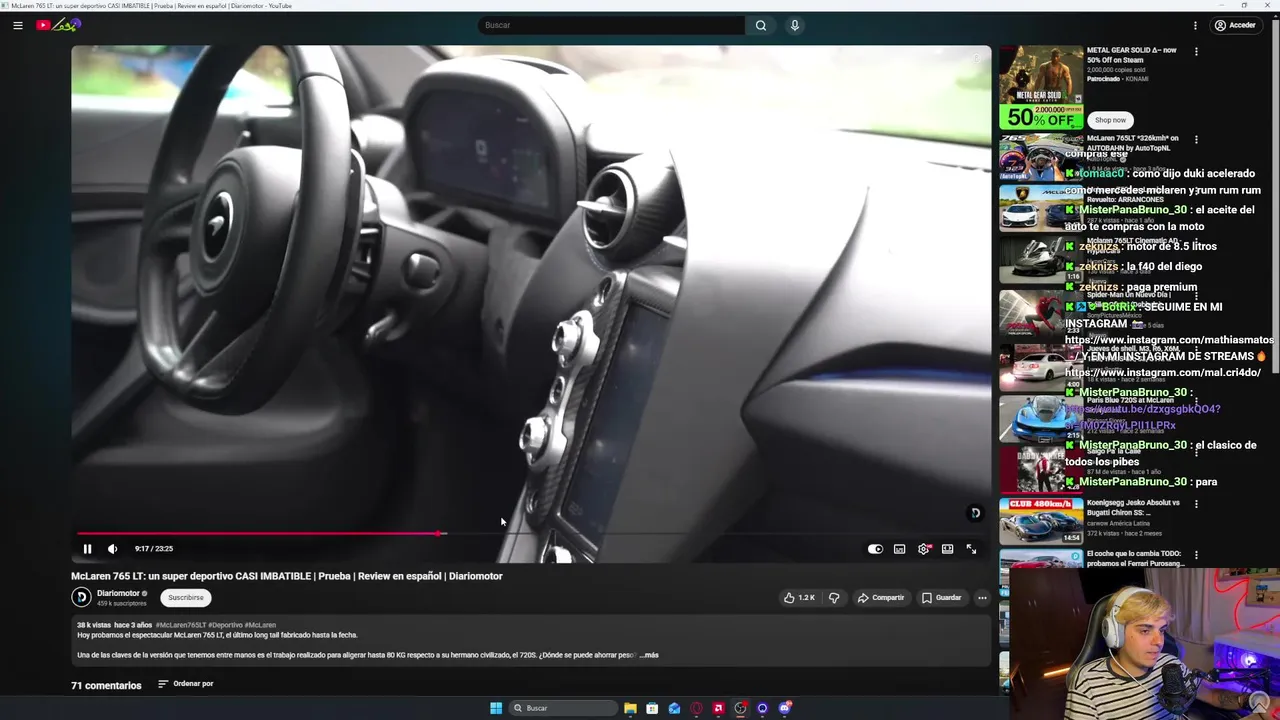Open options menu for McLaren 765LT AUTOBAHN video
Image resolution: width=1280 pixels, height=720 pixels.
1196,140
